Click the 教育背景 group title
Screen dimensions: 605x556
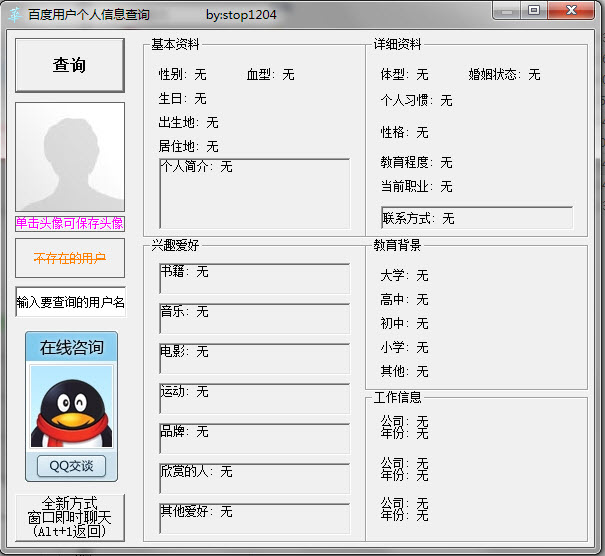(397, 245)
